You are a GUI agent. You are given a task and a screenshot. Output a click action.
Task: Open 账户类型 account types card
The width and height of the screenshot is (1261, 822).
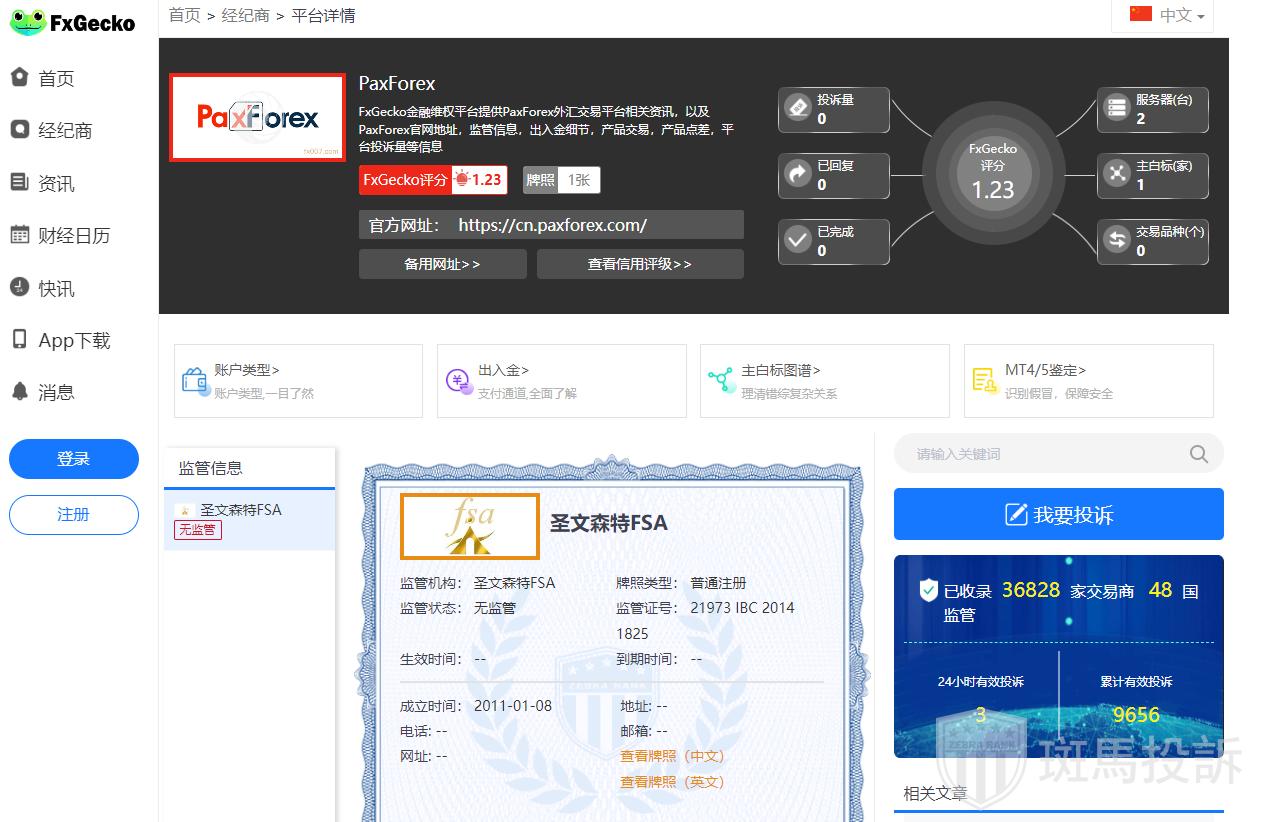tap(298, 380)
